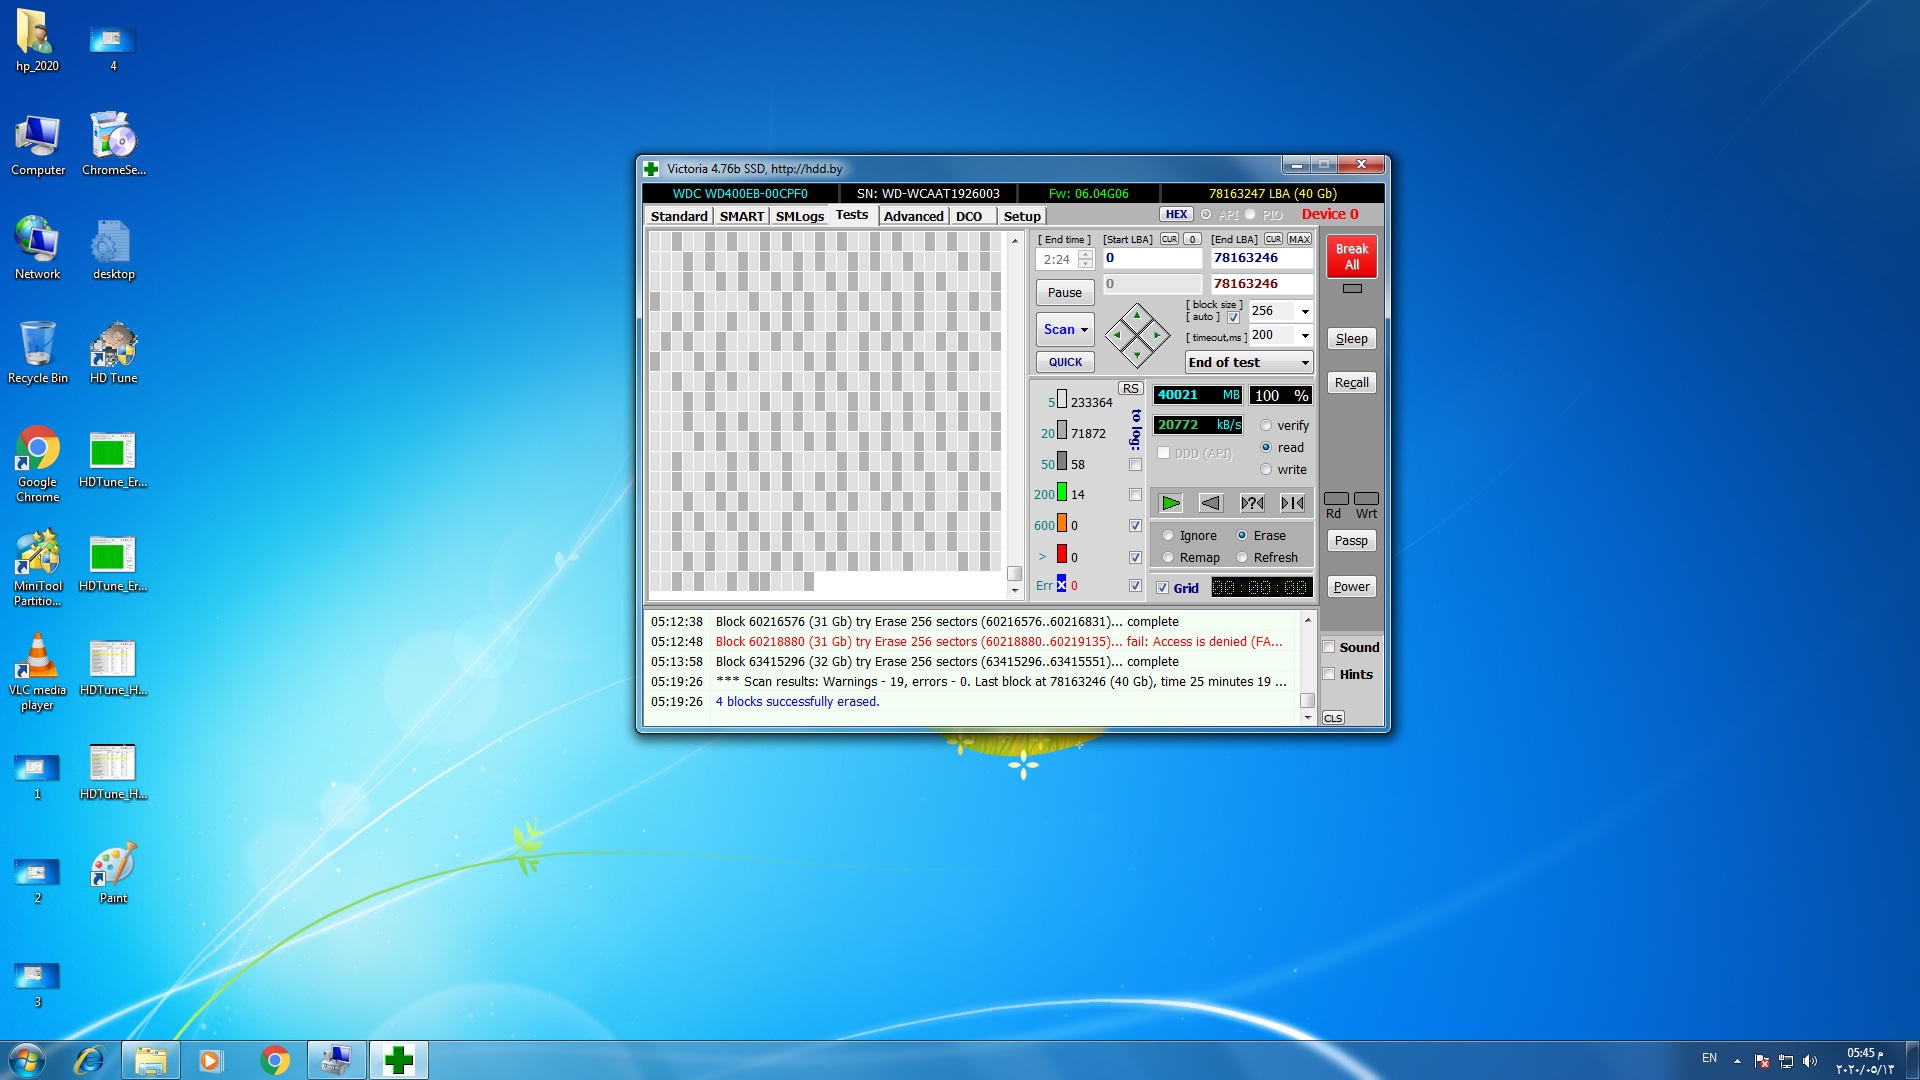The height and width of the screenshot is (1080, 1920).
Task: Switch to the SMLogs tab
Action: tap(800, 216)
